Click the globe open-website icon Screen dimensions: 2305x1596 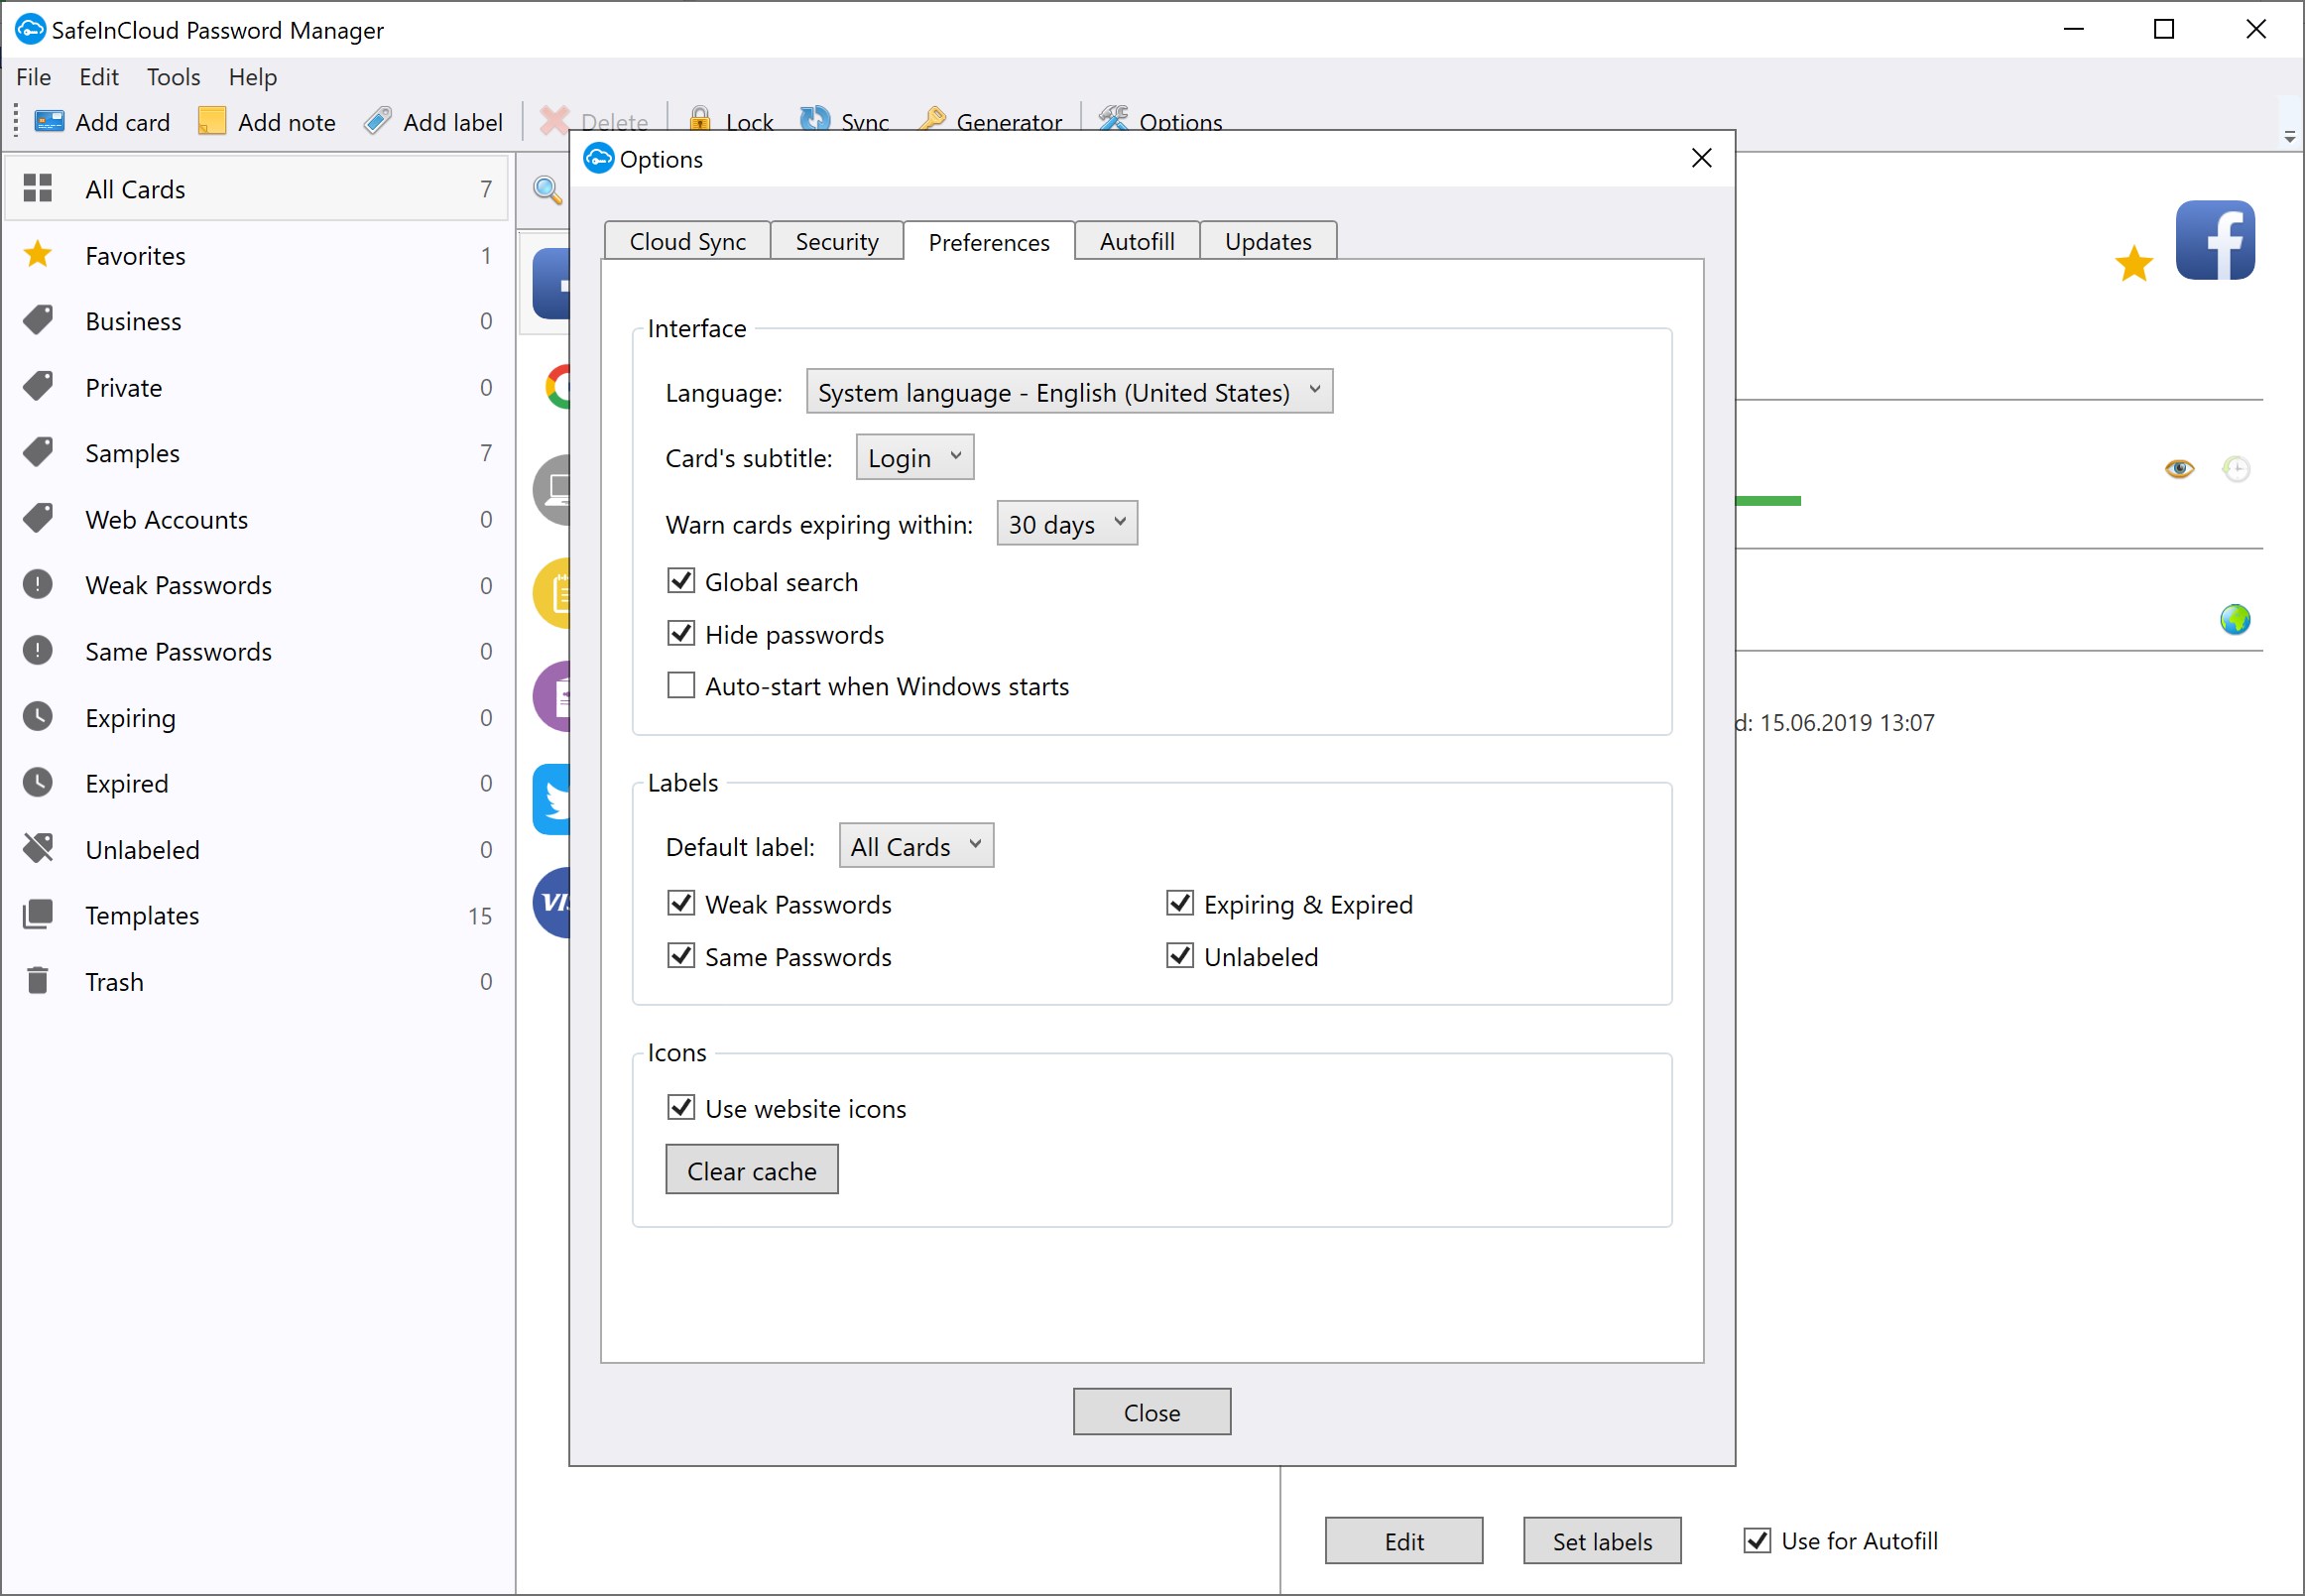click(2235, 620)
